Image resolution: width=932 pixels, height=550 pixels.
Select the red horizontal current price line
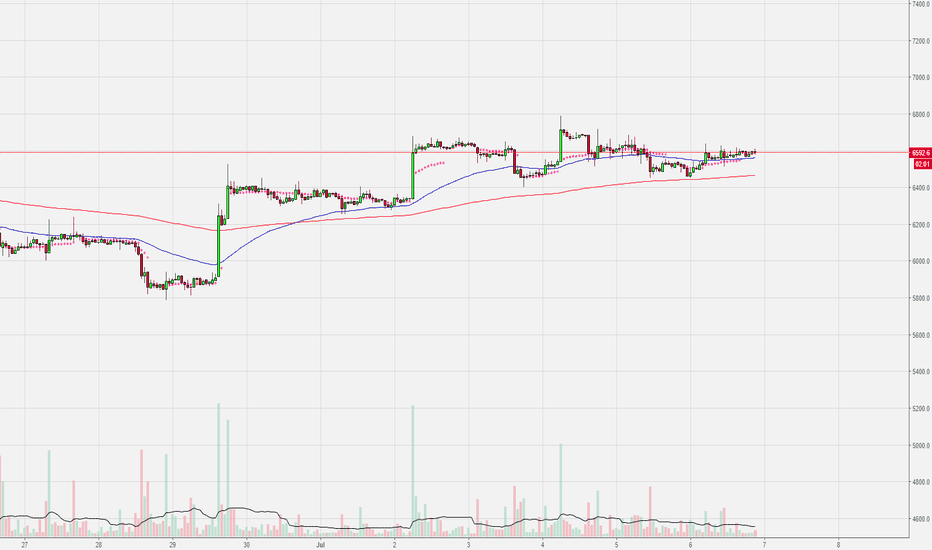pos(455,152)
